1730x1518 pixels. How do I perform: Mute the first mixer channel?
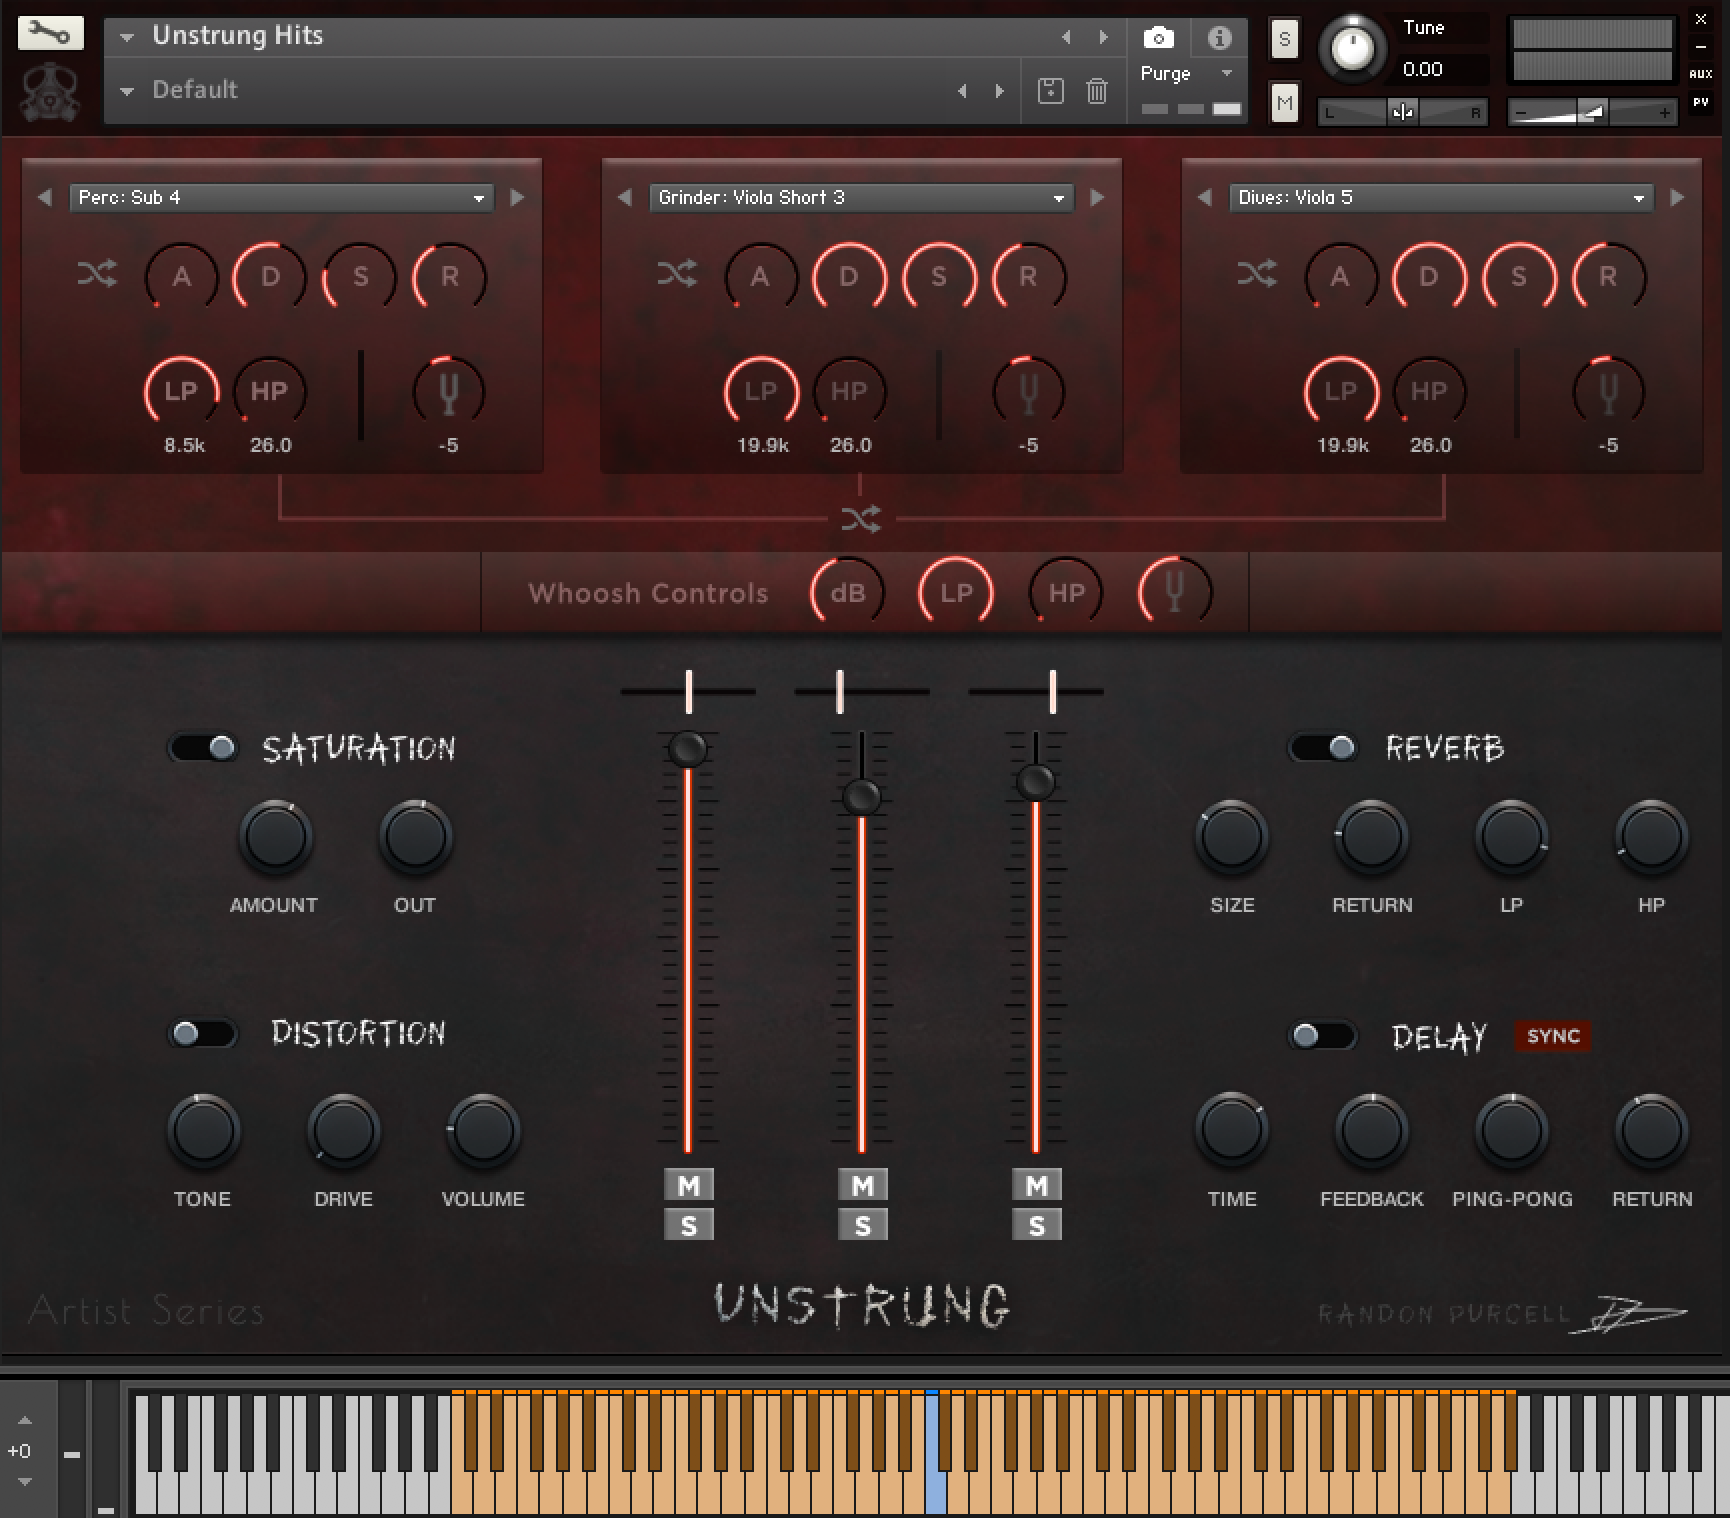pyautogui.click(x=689, y=1185)
